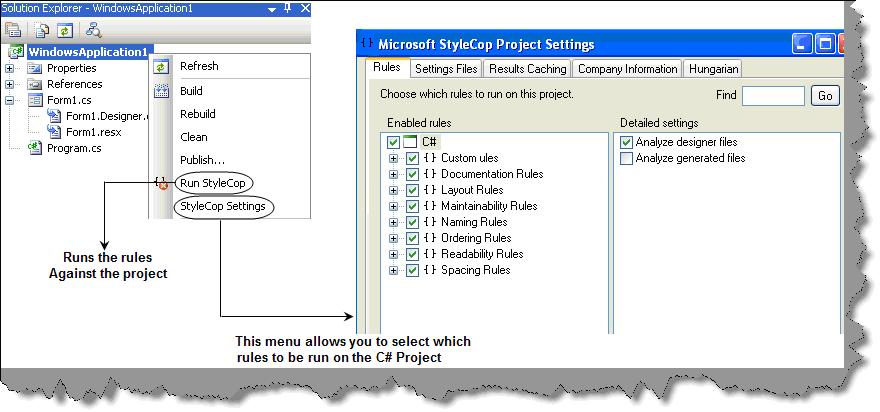Click the StyleCop dialog title bar icon
The width and height of the screenshot is (880, 412).
pyautogui.click(x=368, y=43)
